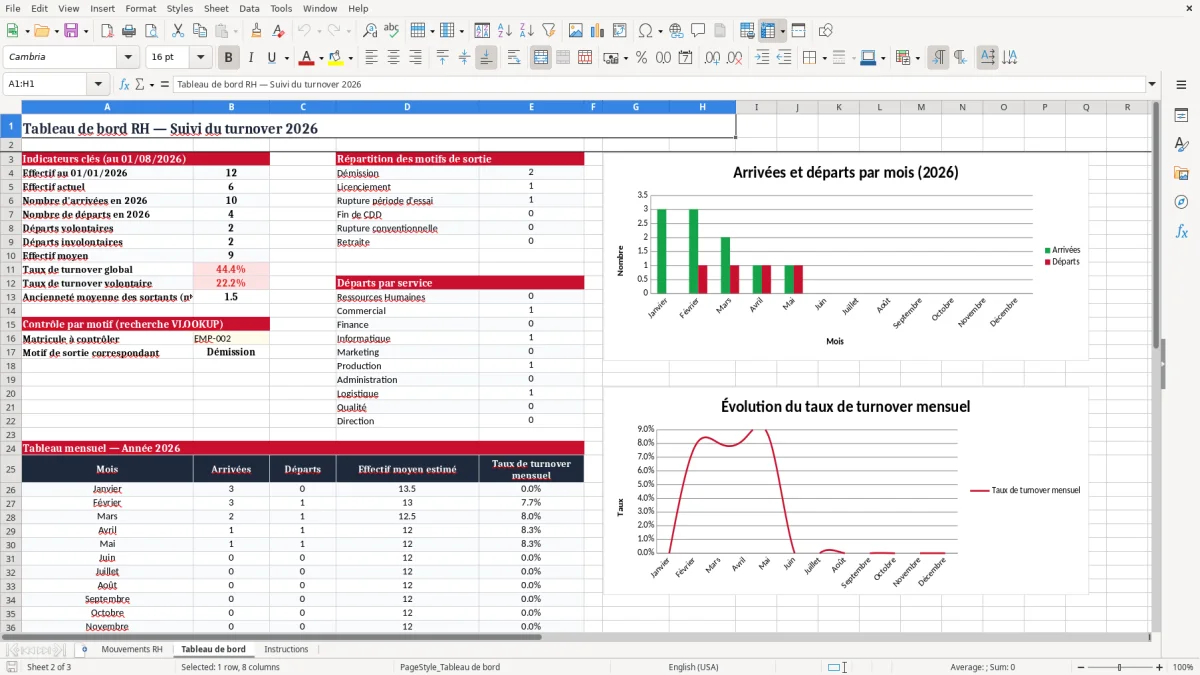Toggle Wrap Text
The width and height of the screenshot is (1200, 675).
[514, 58]
